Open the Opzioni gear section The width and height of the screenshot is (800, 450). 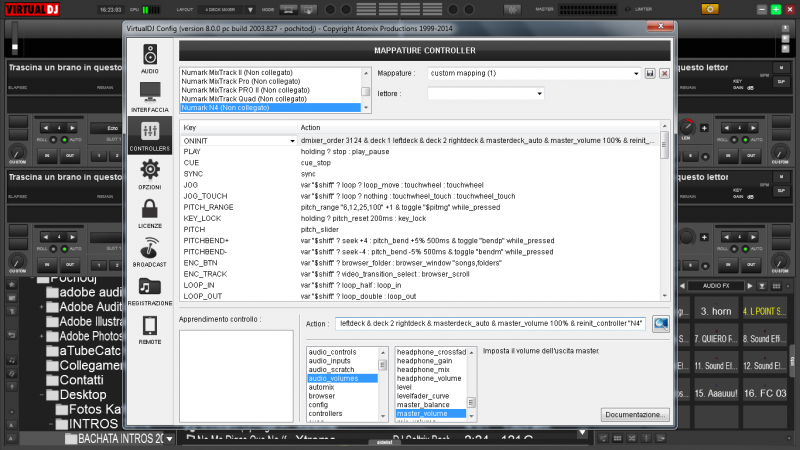pyautogui.click(x=149, y=174)
